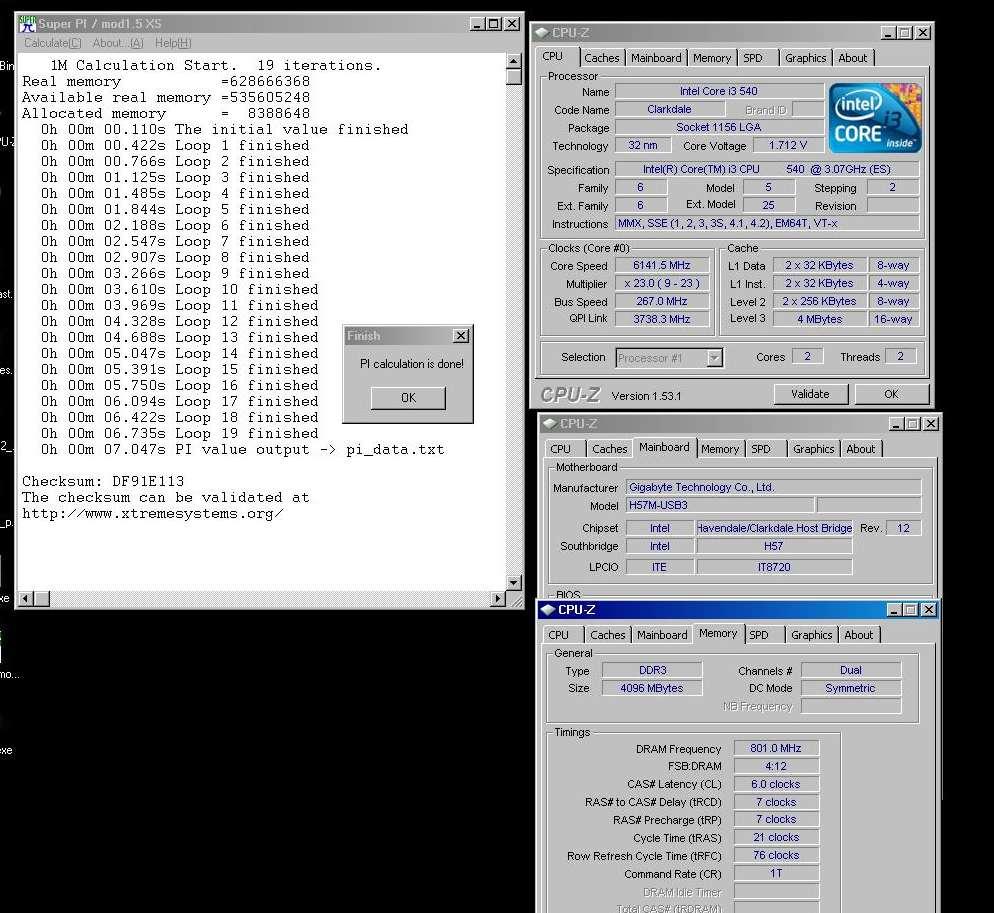Select the SPD tab in the bottom Memory CPU-Z window
Screen dimensions: 994x913
759,635
